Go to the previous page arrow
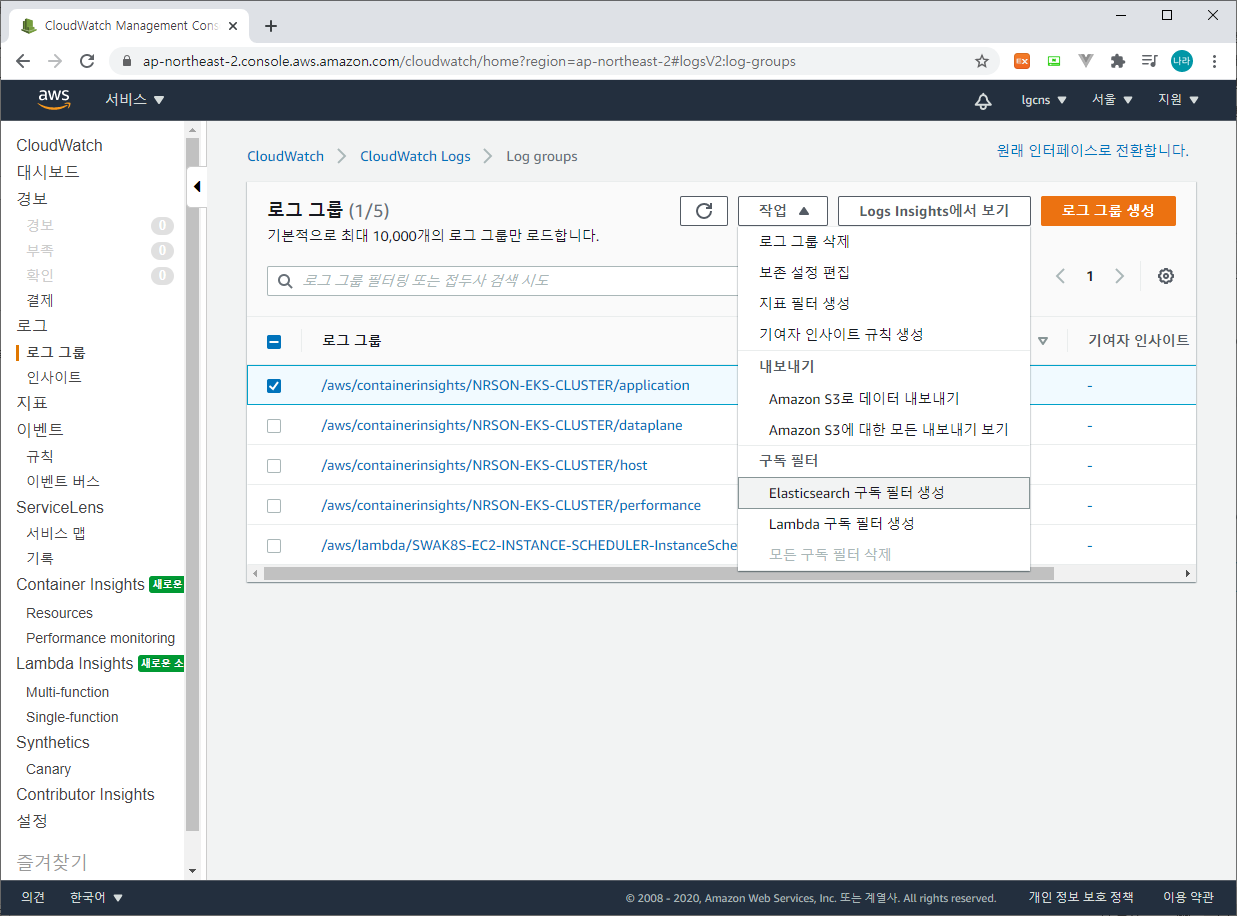 1060,276
